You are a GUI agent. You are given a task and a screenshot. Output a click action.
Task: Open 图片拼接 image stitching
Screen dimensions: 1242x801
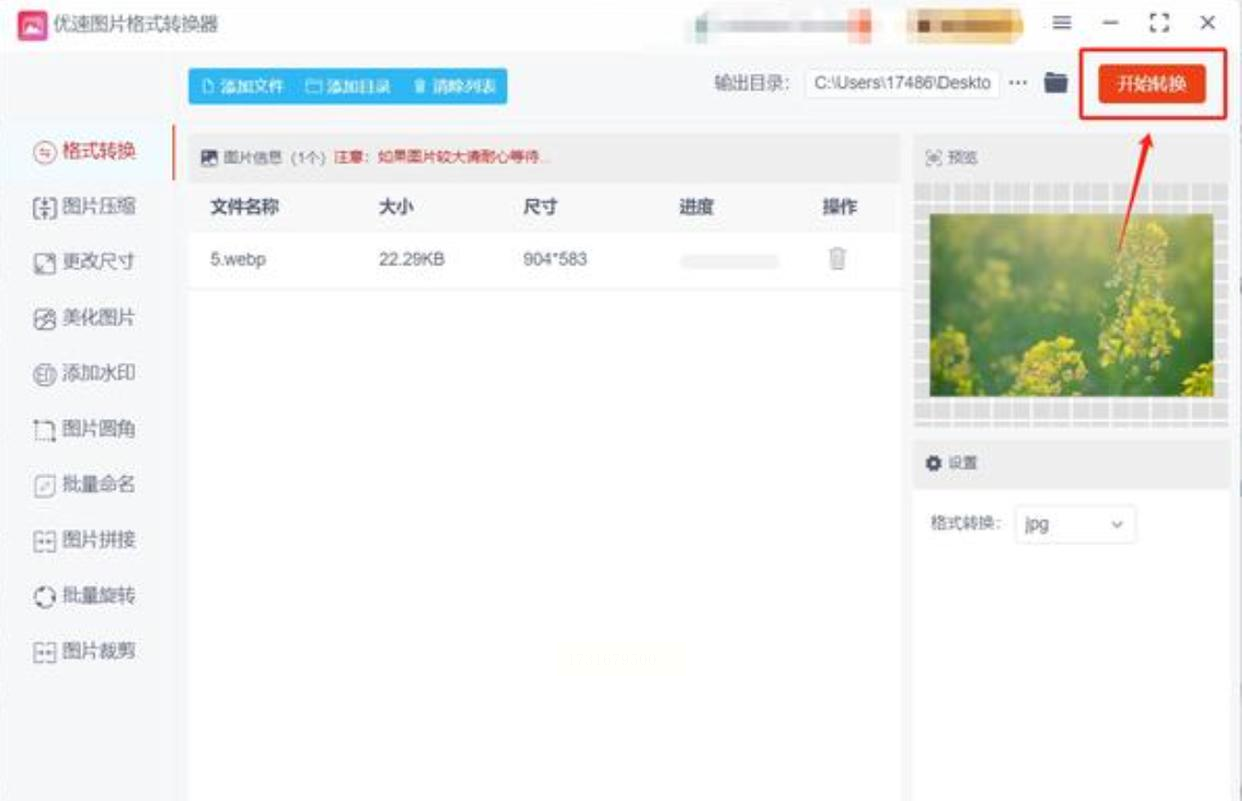85,540
